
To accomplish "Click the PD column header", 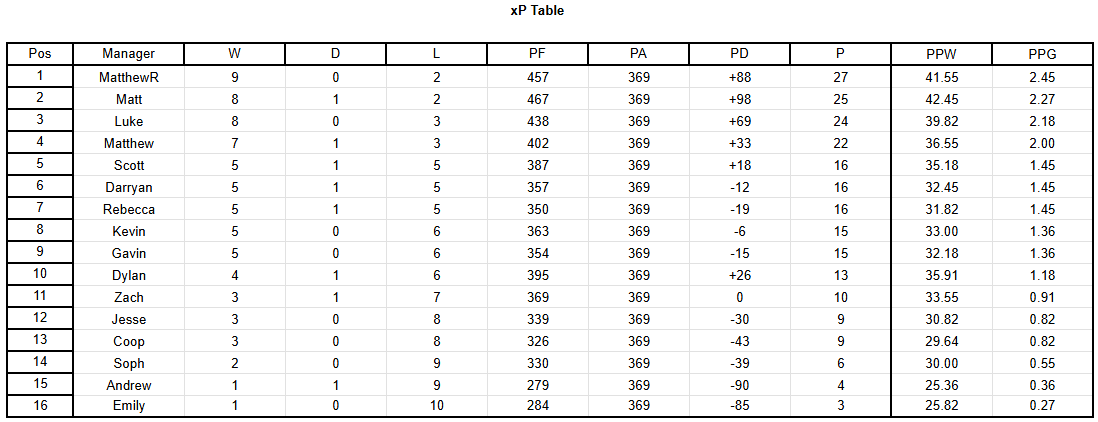I will pos(739,54).
